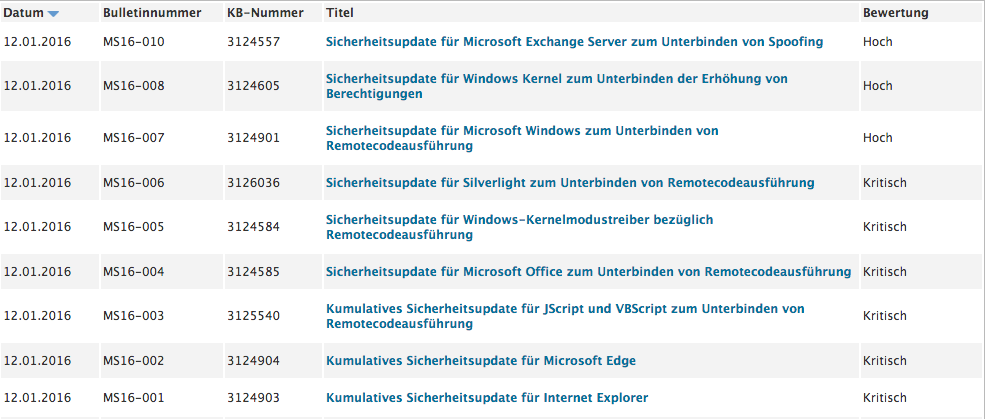Screen dimensions: 987x419
Task: Open the Internet Explorer cumulative update link
Action: pyautogui.click(x=487, y=398)
